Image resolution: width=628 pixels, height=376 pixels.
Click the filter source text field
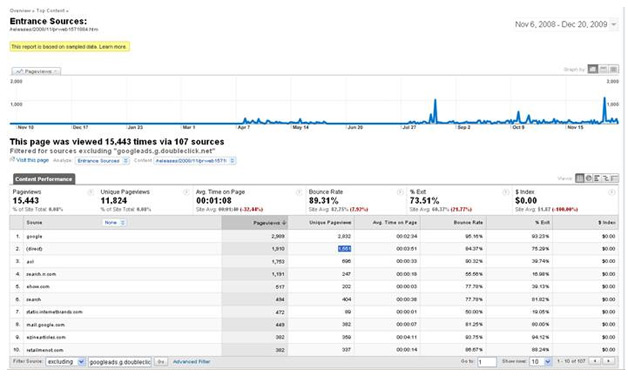pos(120,362)
